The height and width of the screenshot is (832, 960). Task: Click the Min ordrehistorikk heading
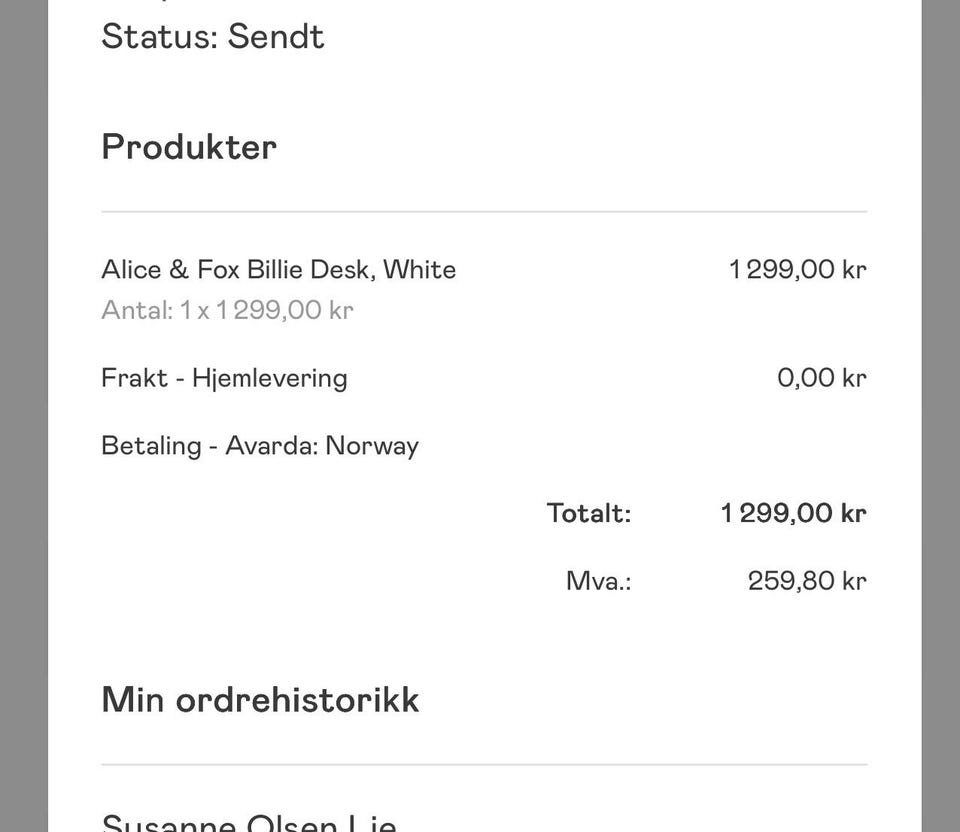click(260, 700)
